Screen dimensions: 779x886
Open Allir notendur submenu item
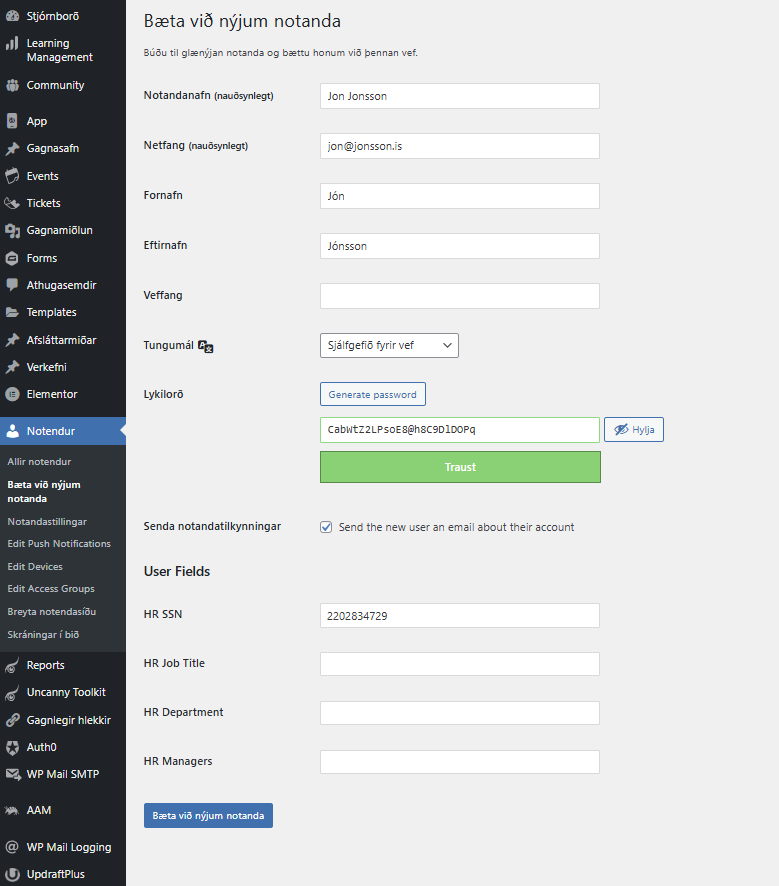pyautogui.click(x=39, y=462)
